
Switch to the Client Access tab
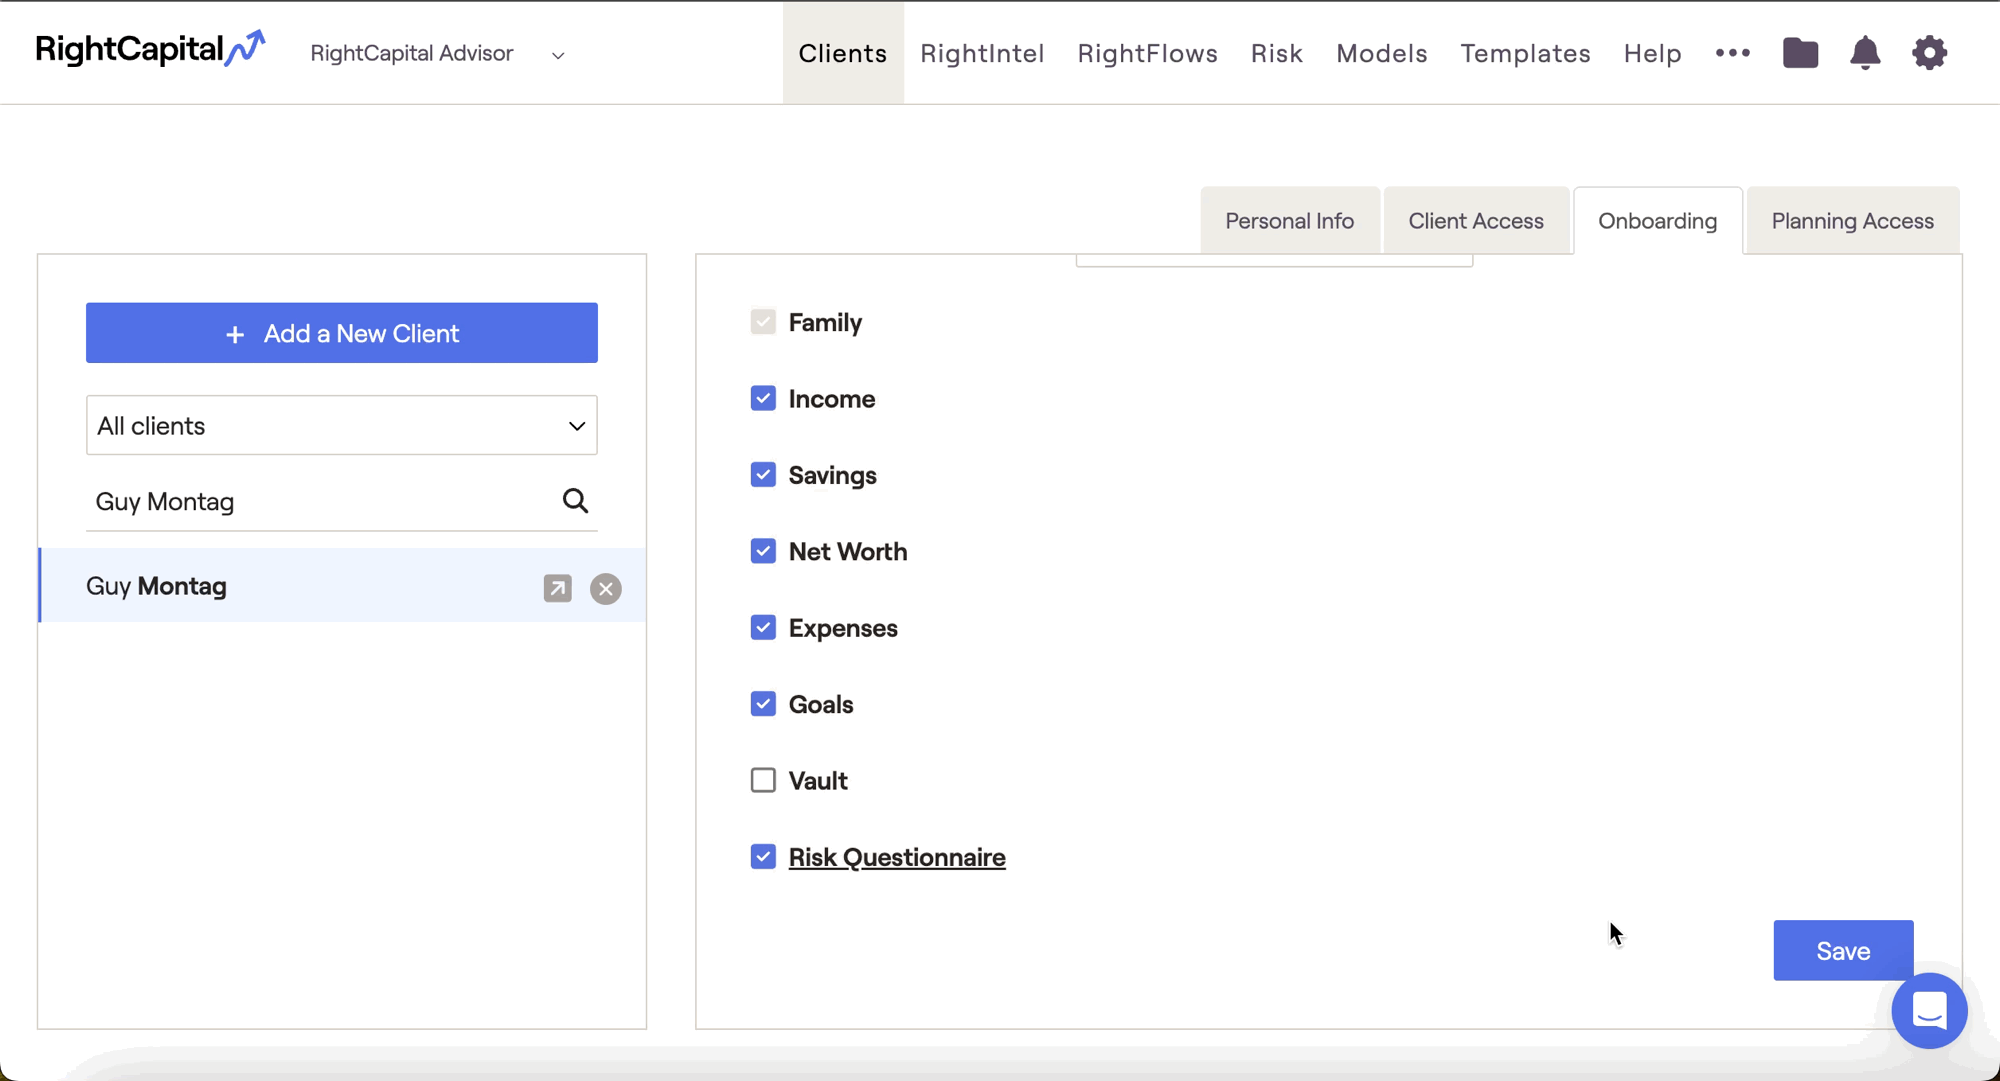point(1475,221)
